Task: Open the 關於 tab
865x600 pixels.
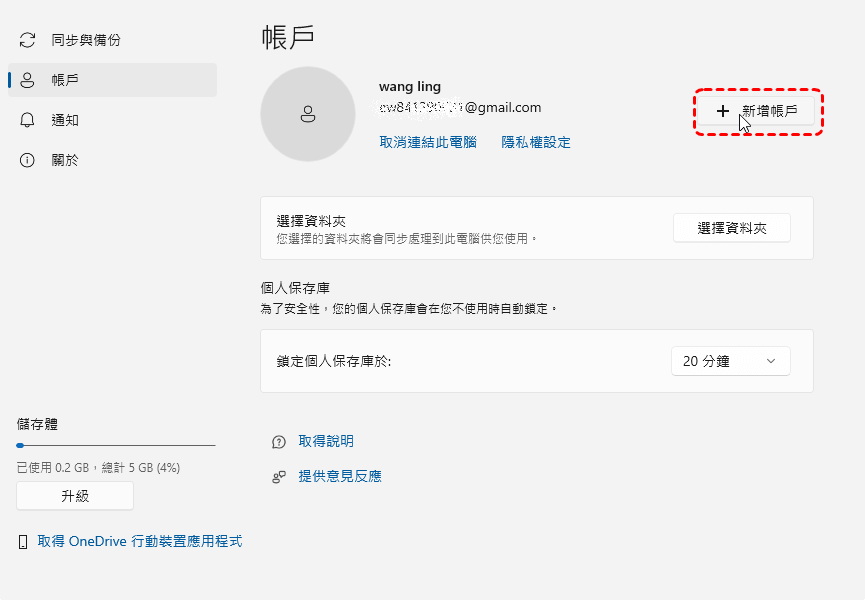Action: tap(65, 160)
